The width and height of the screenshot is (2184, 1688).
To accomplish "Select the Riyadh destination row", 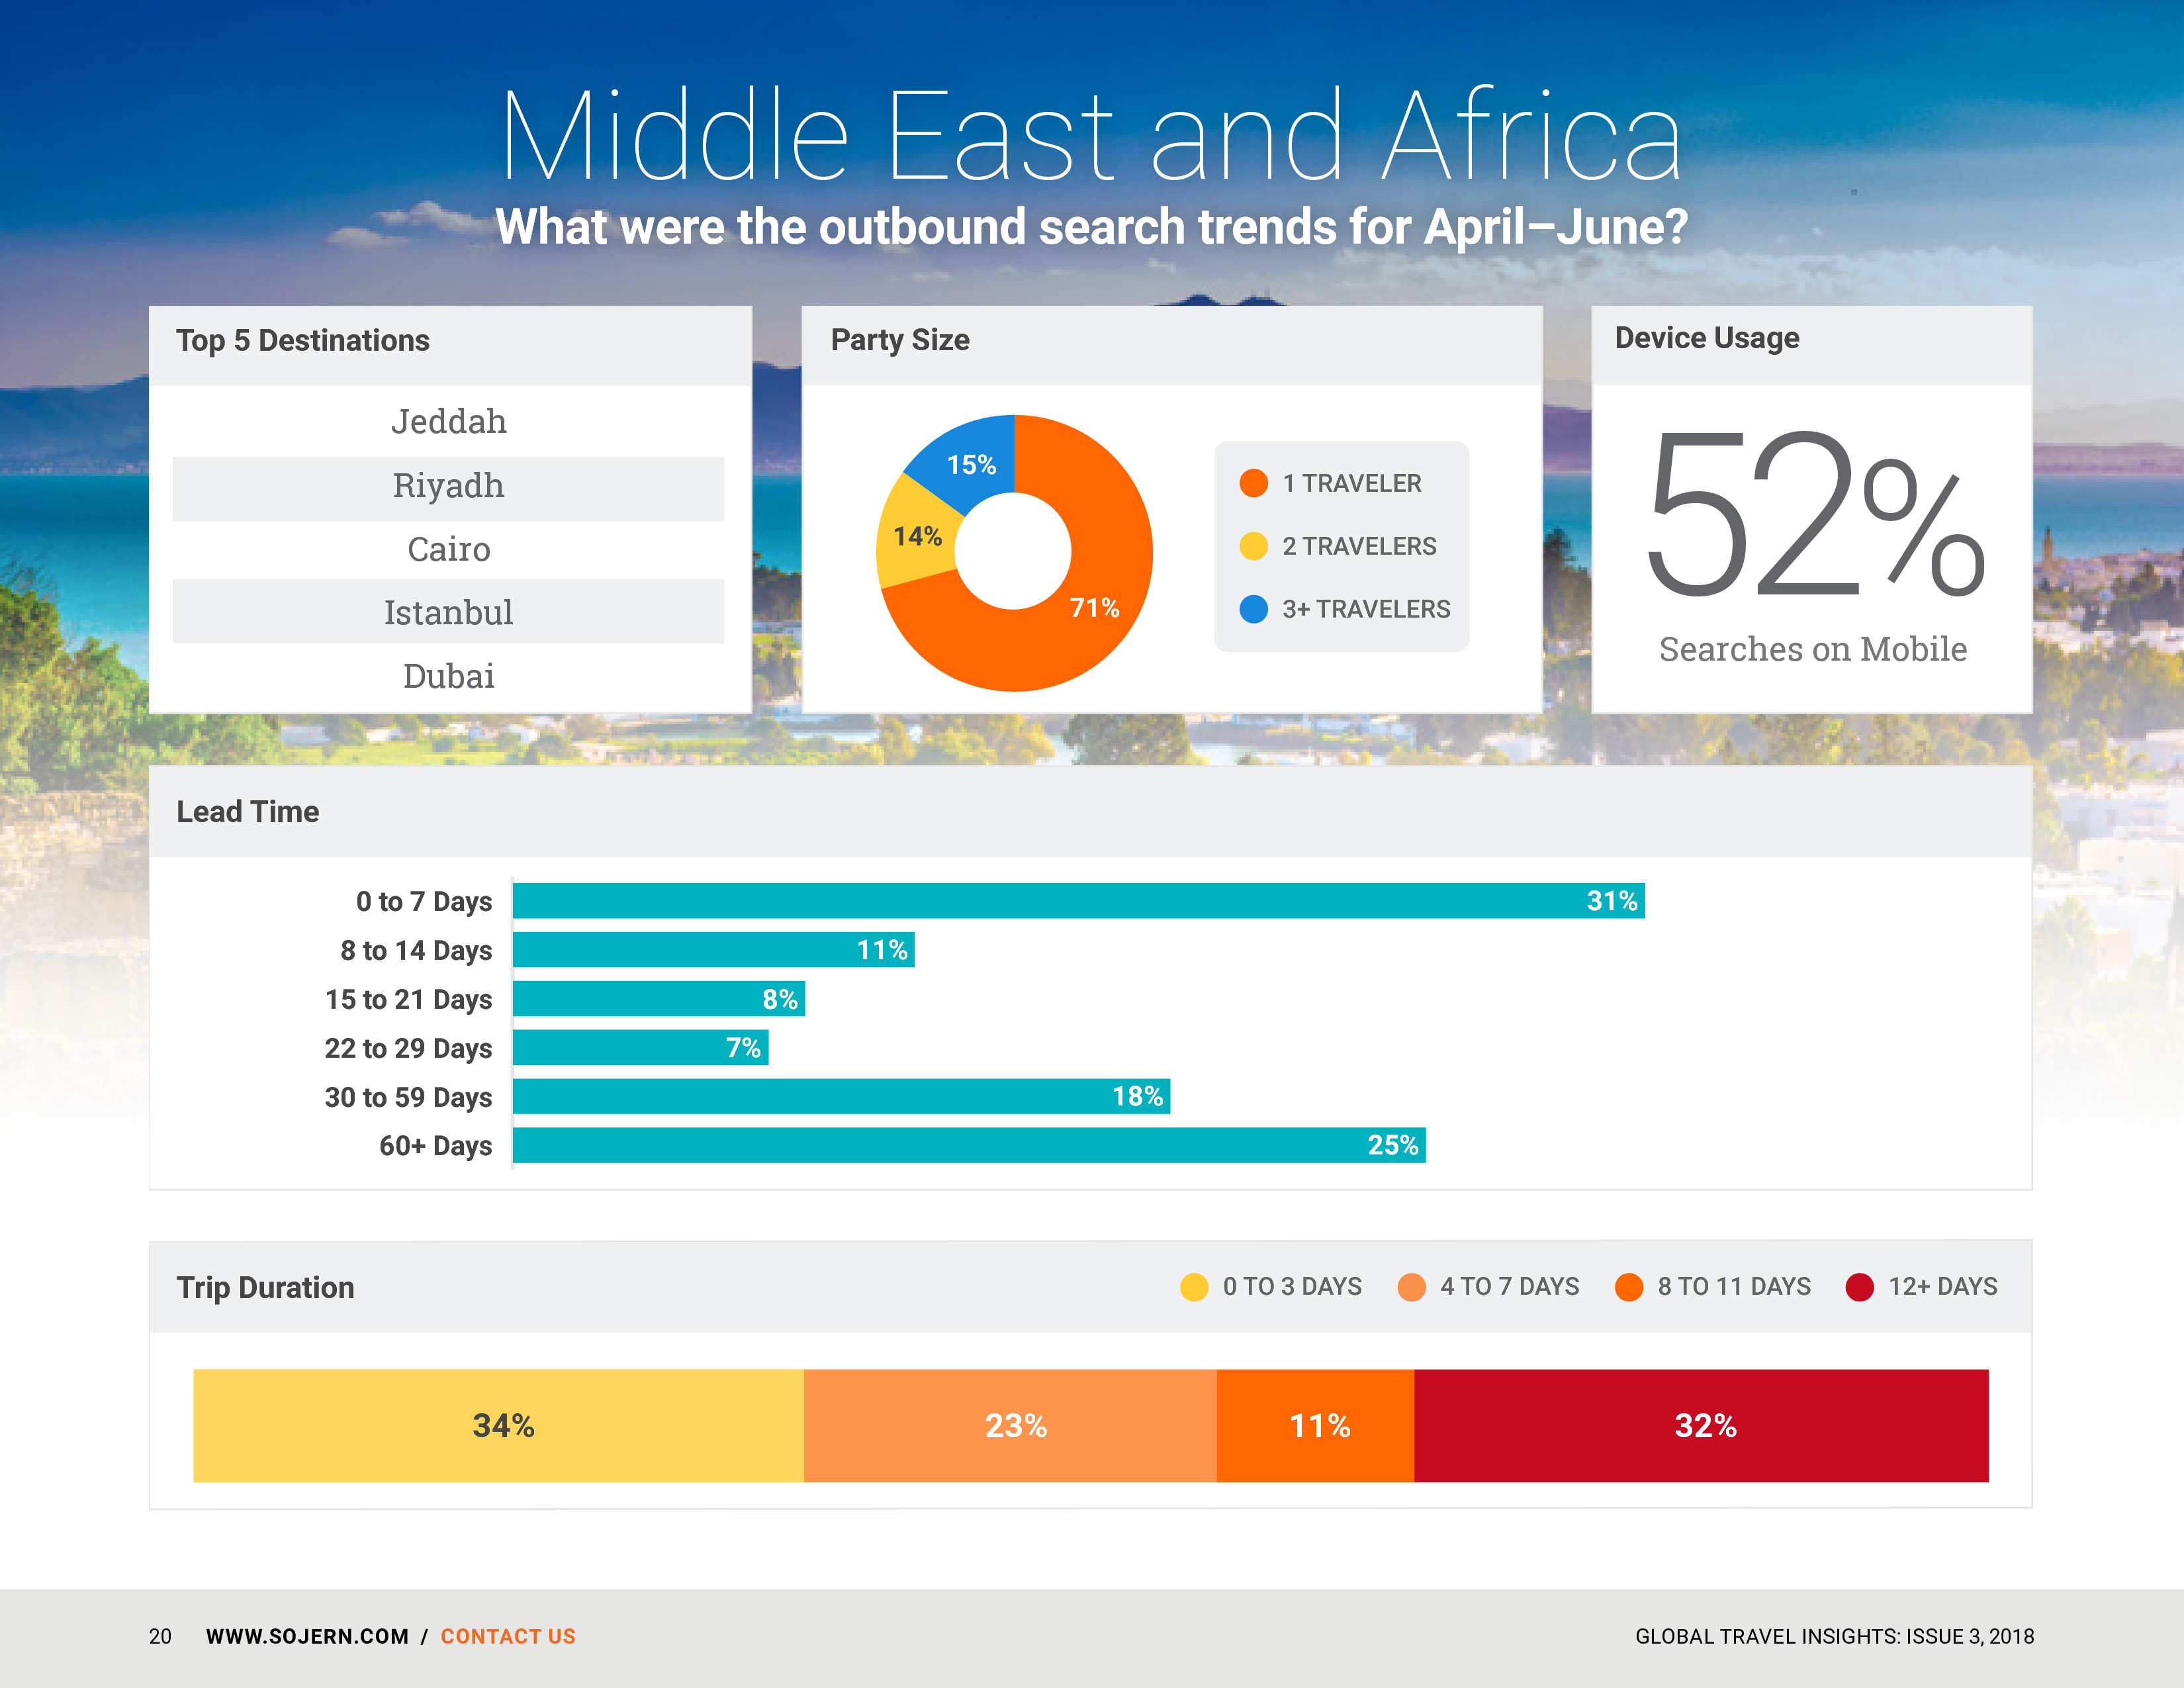I will click(448, 487).
